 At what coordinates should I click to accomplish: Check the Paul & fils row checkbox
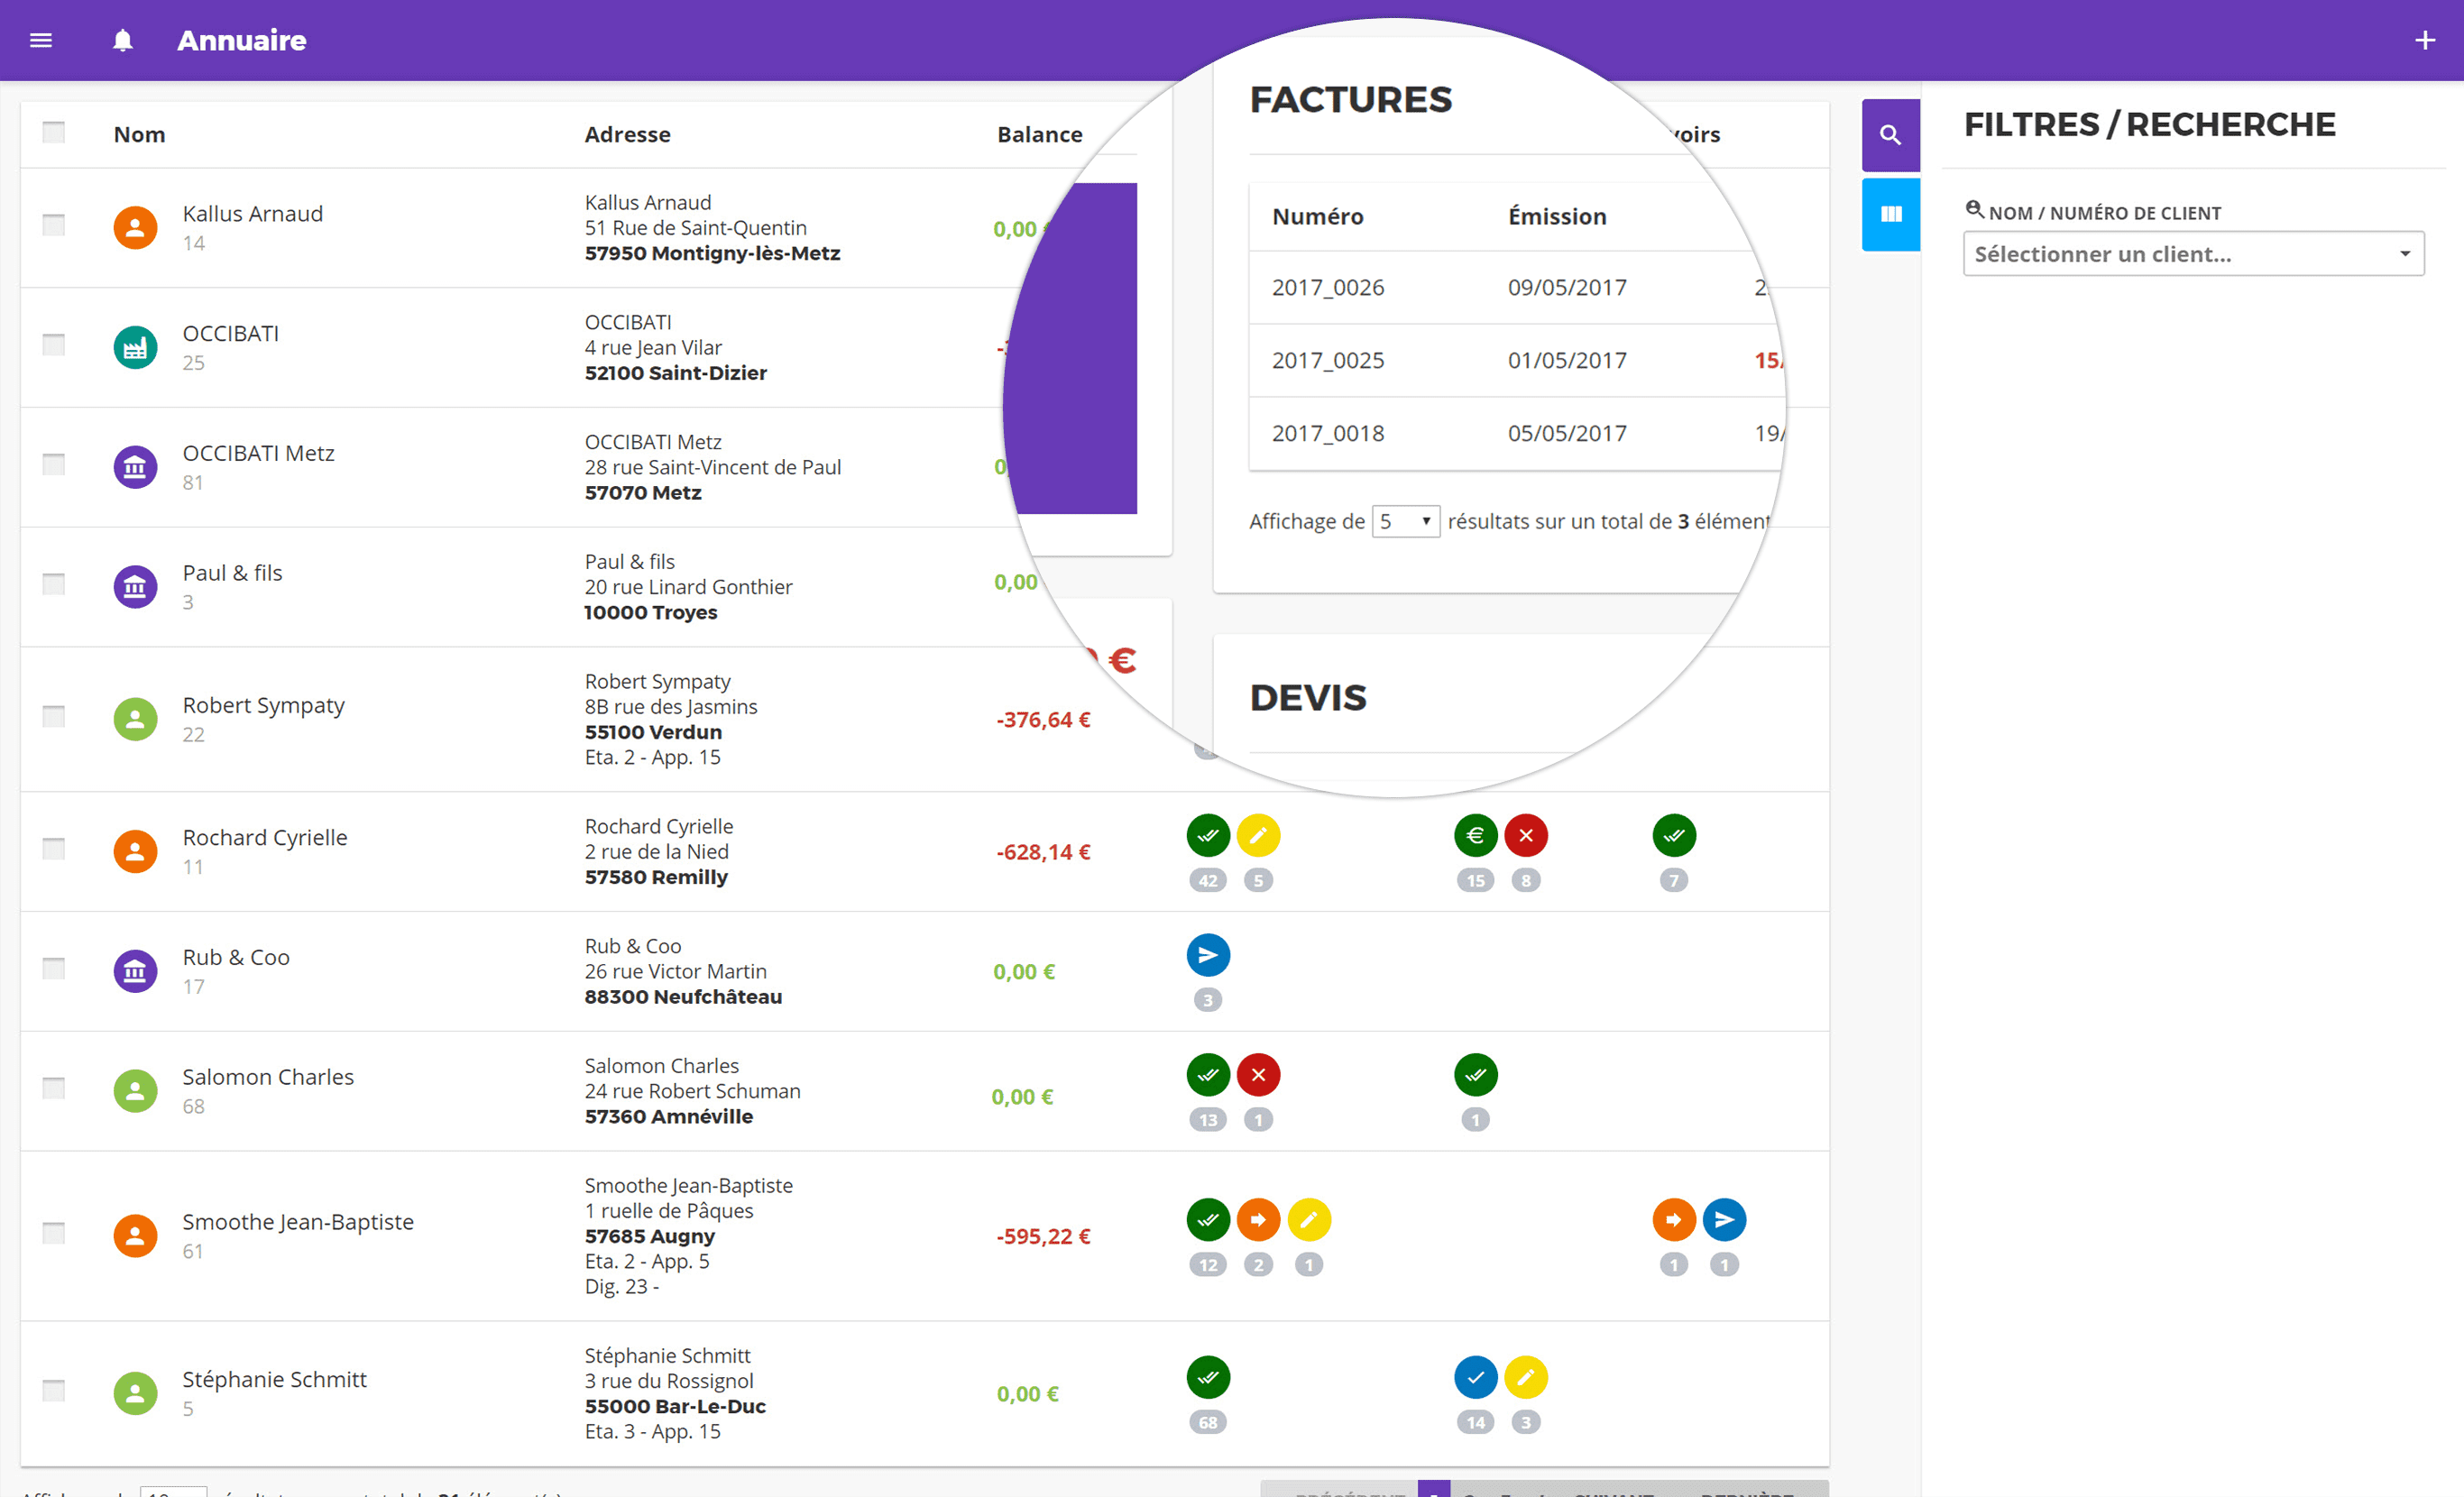[54, 584]
